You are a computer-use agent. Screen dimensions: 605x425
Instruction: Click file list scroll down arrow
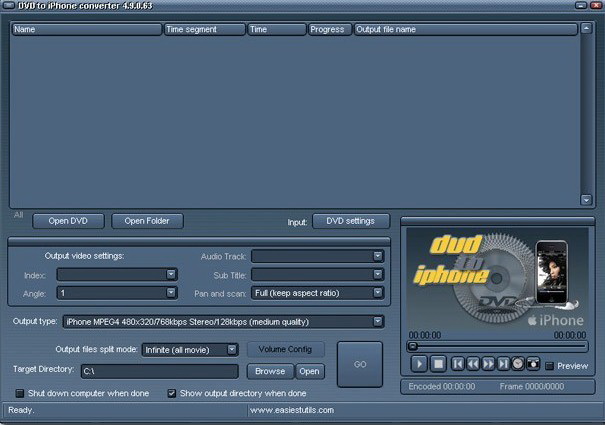586,200
